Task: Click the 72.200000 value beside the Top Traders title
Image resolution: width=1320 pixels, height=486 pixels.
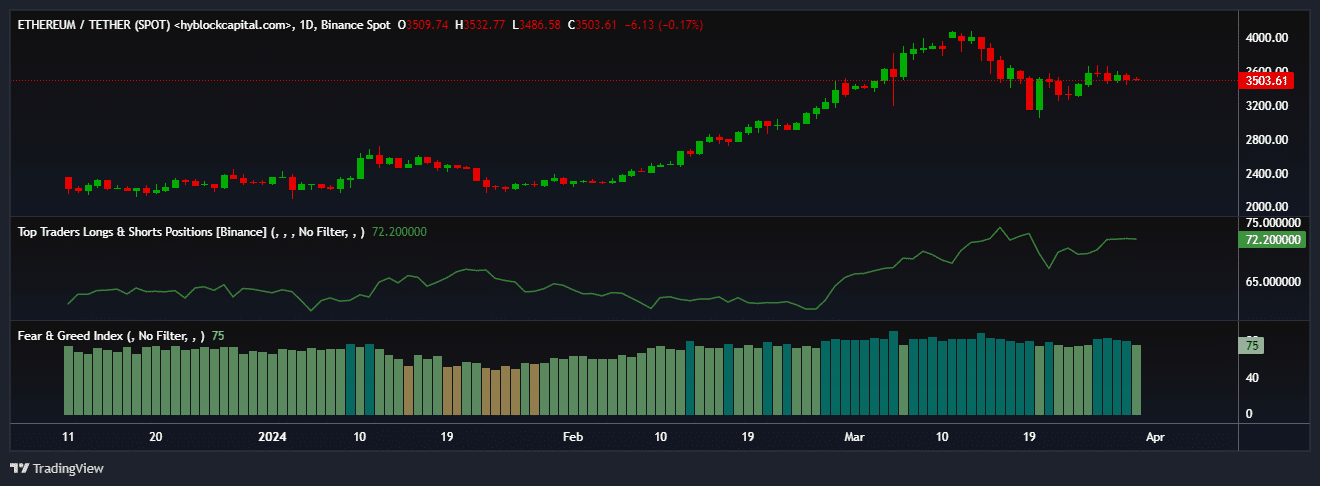Action: pos(399,232)
